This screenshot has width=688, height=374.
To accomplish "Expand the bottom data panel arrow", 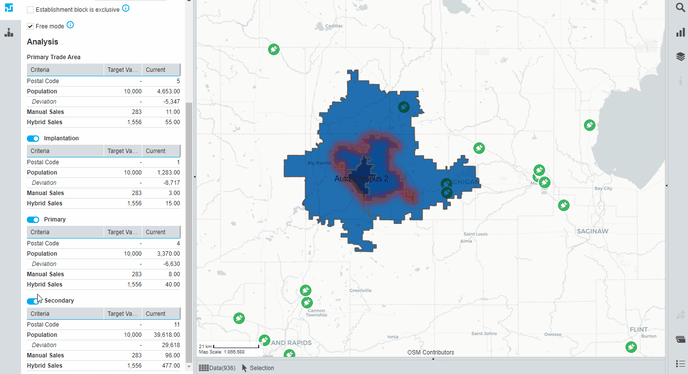I will [433, 359].
